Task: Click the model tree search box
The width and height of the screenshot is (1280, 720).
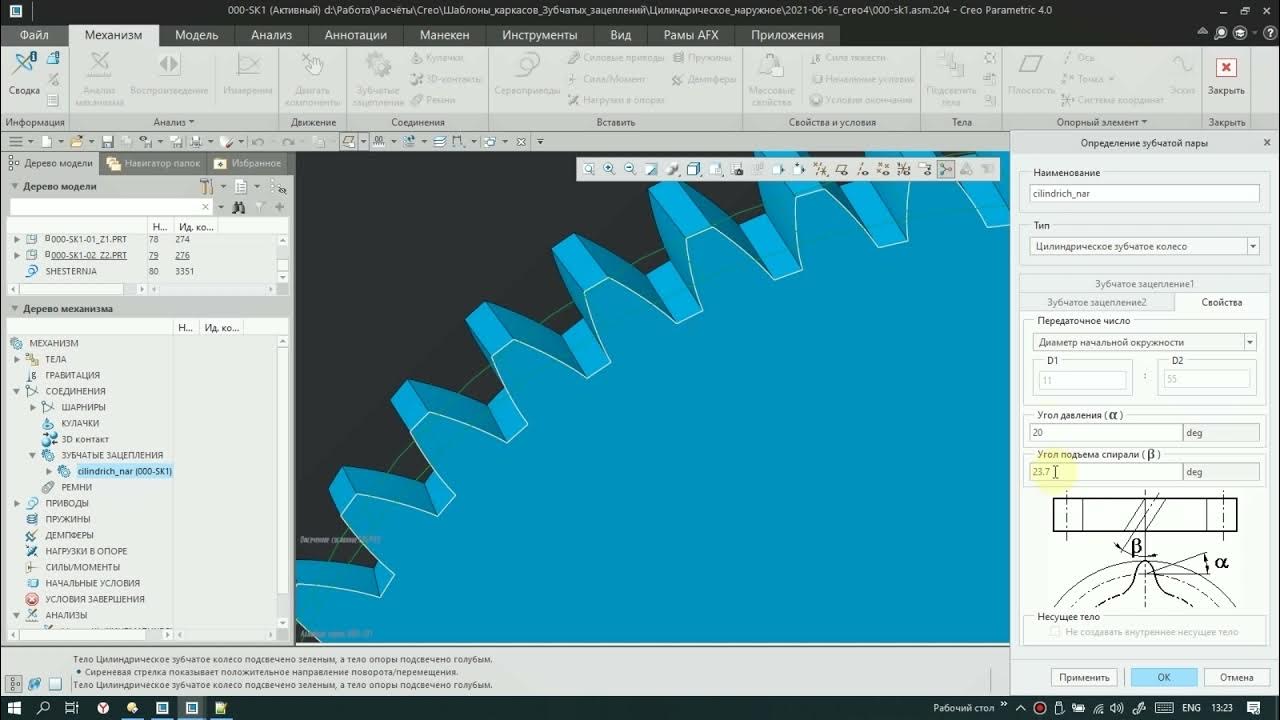Action: click(110, 207)
